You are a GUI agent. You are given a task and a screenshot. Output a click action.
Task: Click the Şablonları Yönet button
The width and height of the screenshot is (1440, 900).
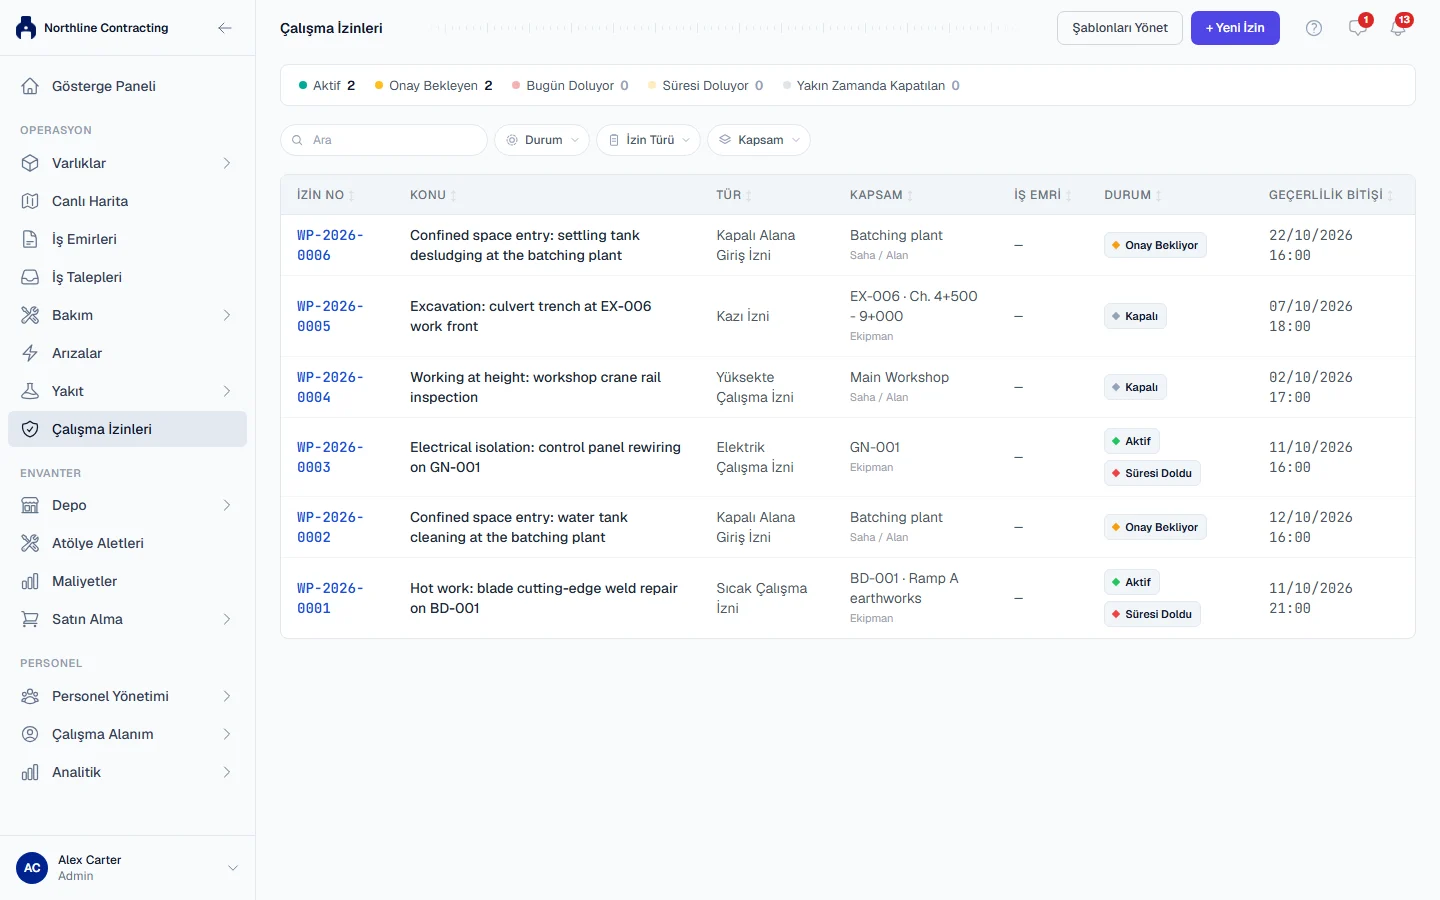(x=1120, y=28)
